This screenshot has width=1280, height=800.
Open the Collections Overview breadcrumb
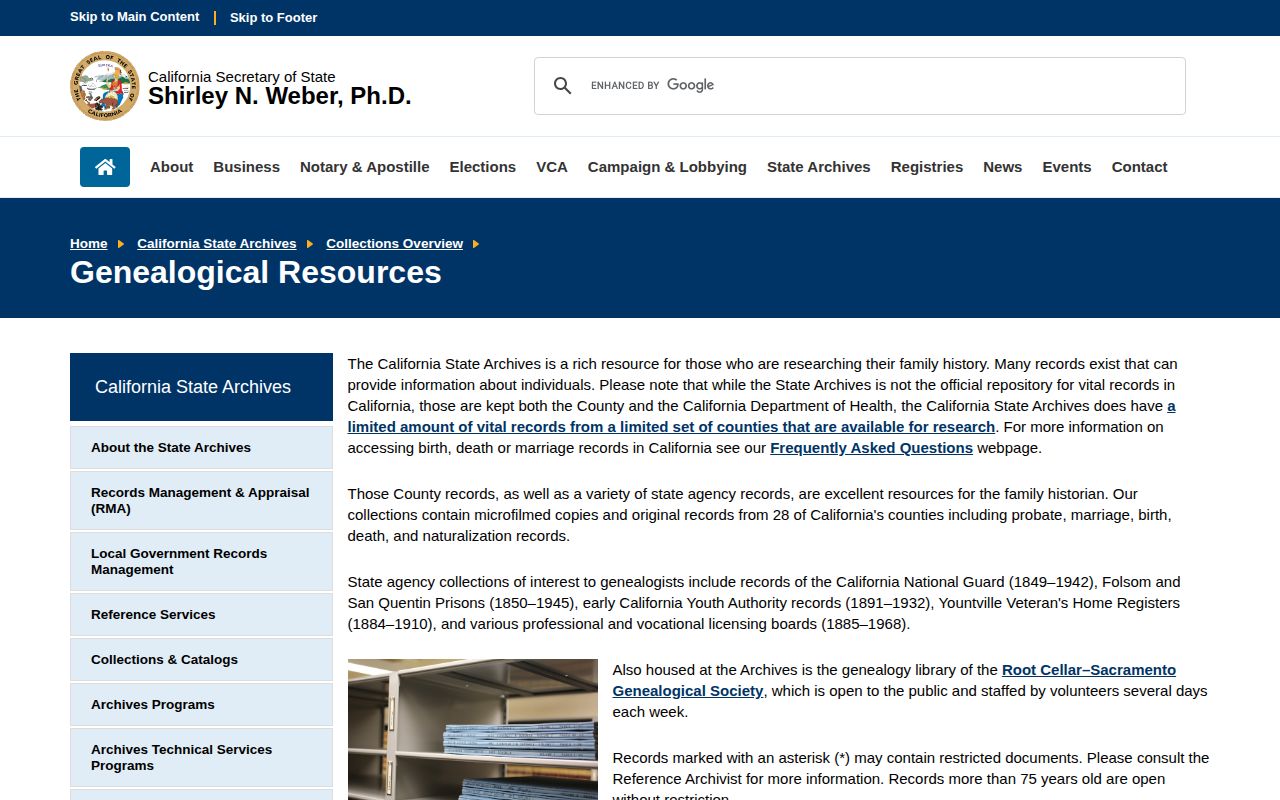(x=394, y=243)
